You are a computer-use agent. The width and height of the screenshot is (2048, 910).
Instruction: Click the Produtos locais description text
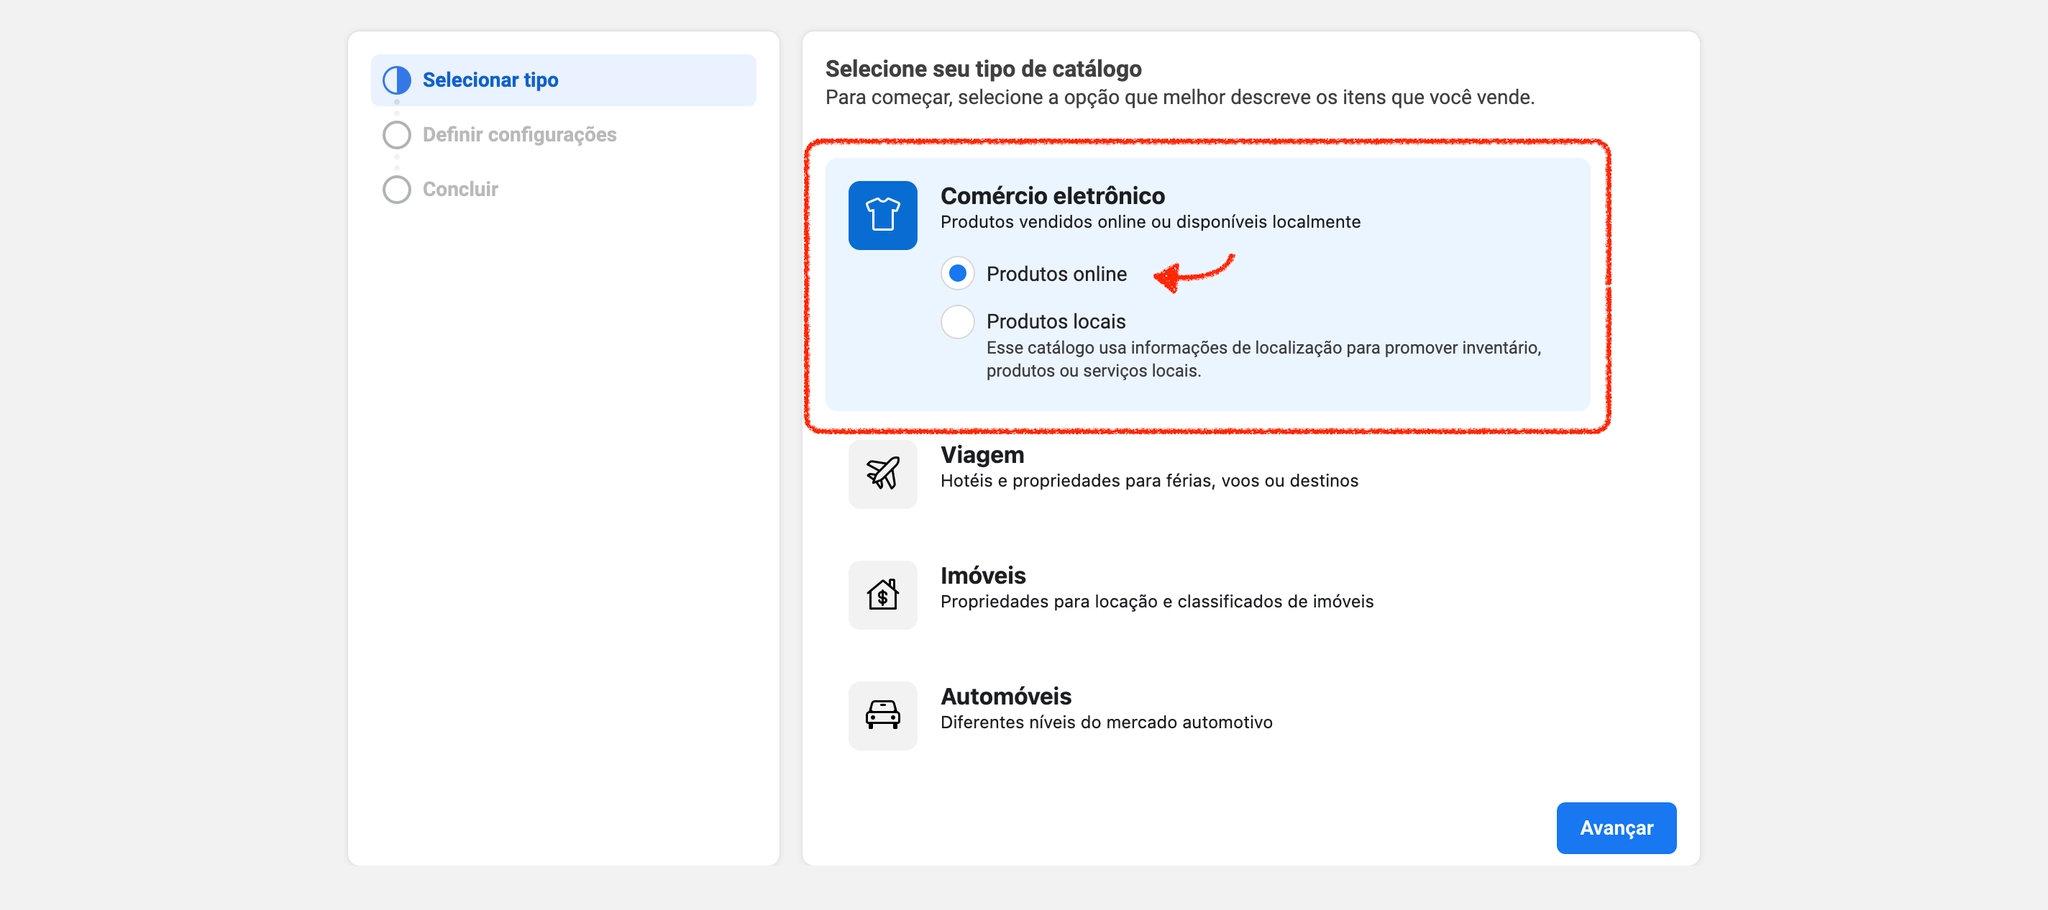(x=1263, y=359)
